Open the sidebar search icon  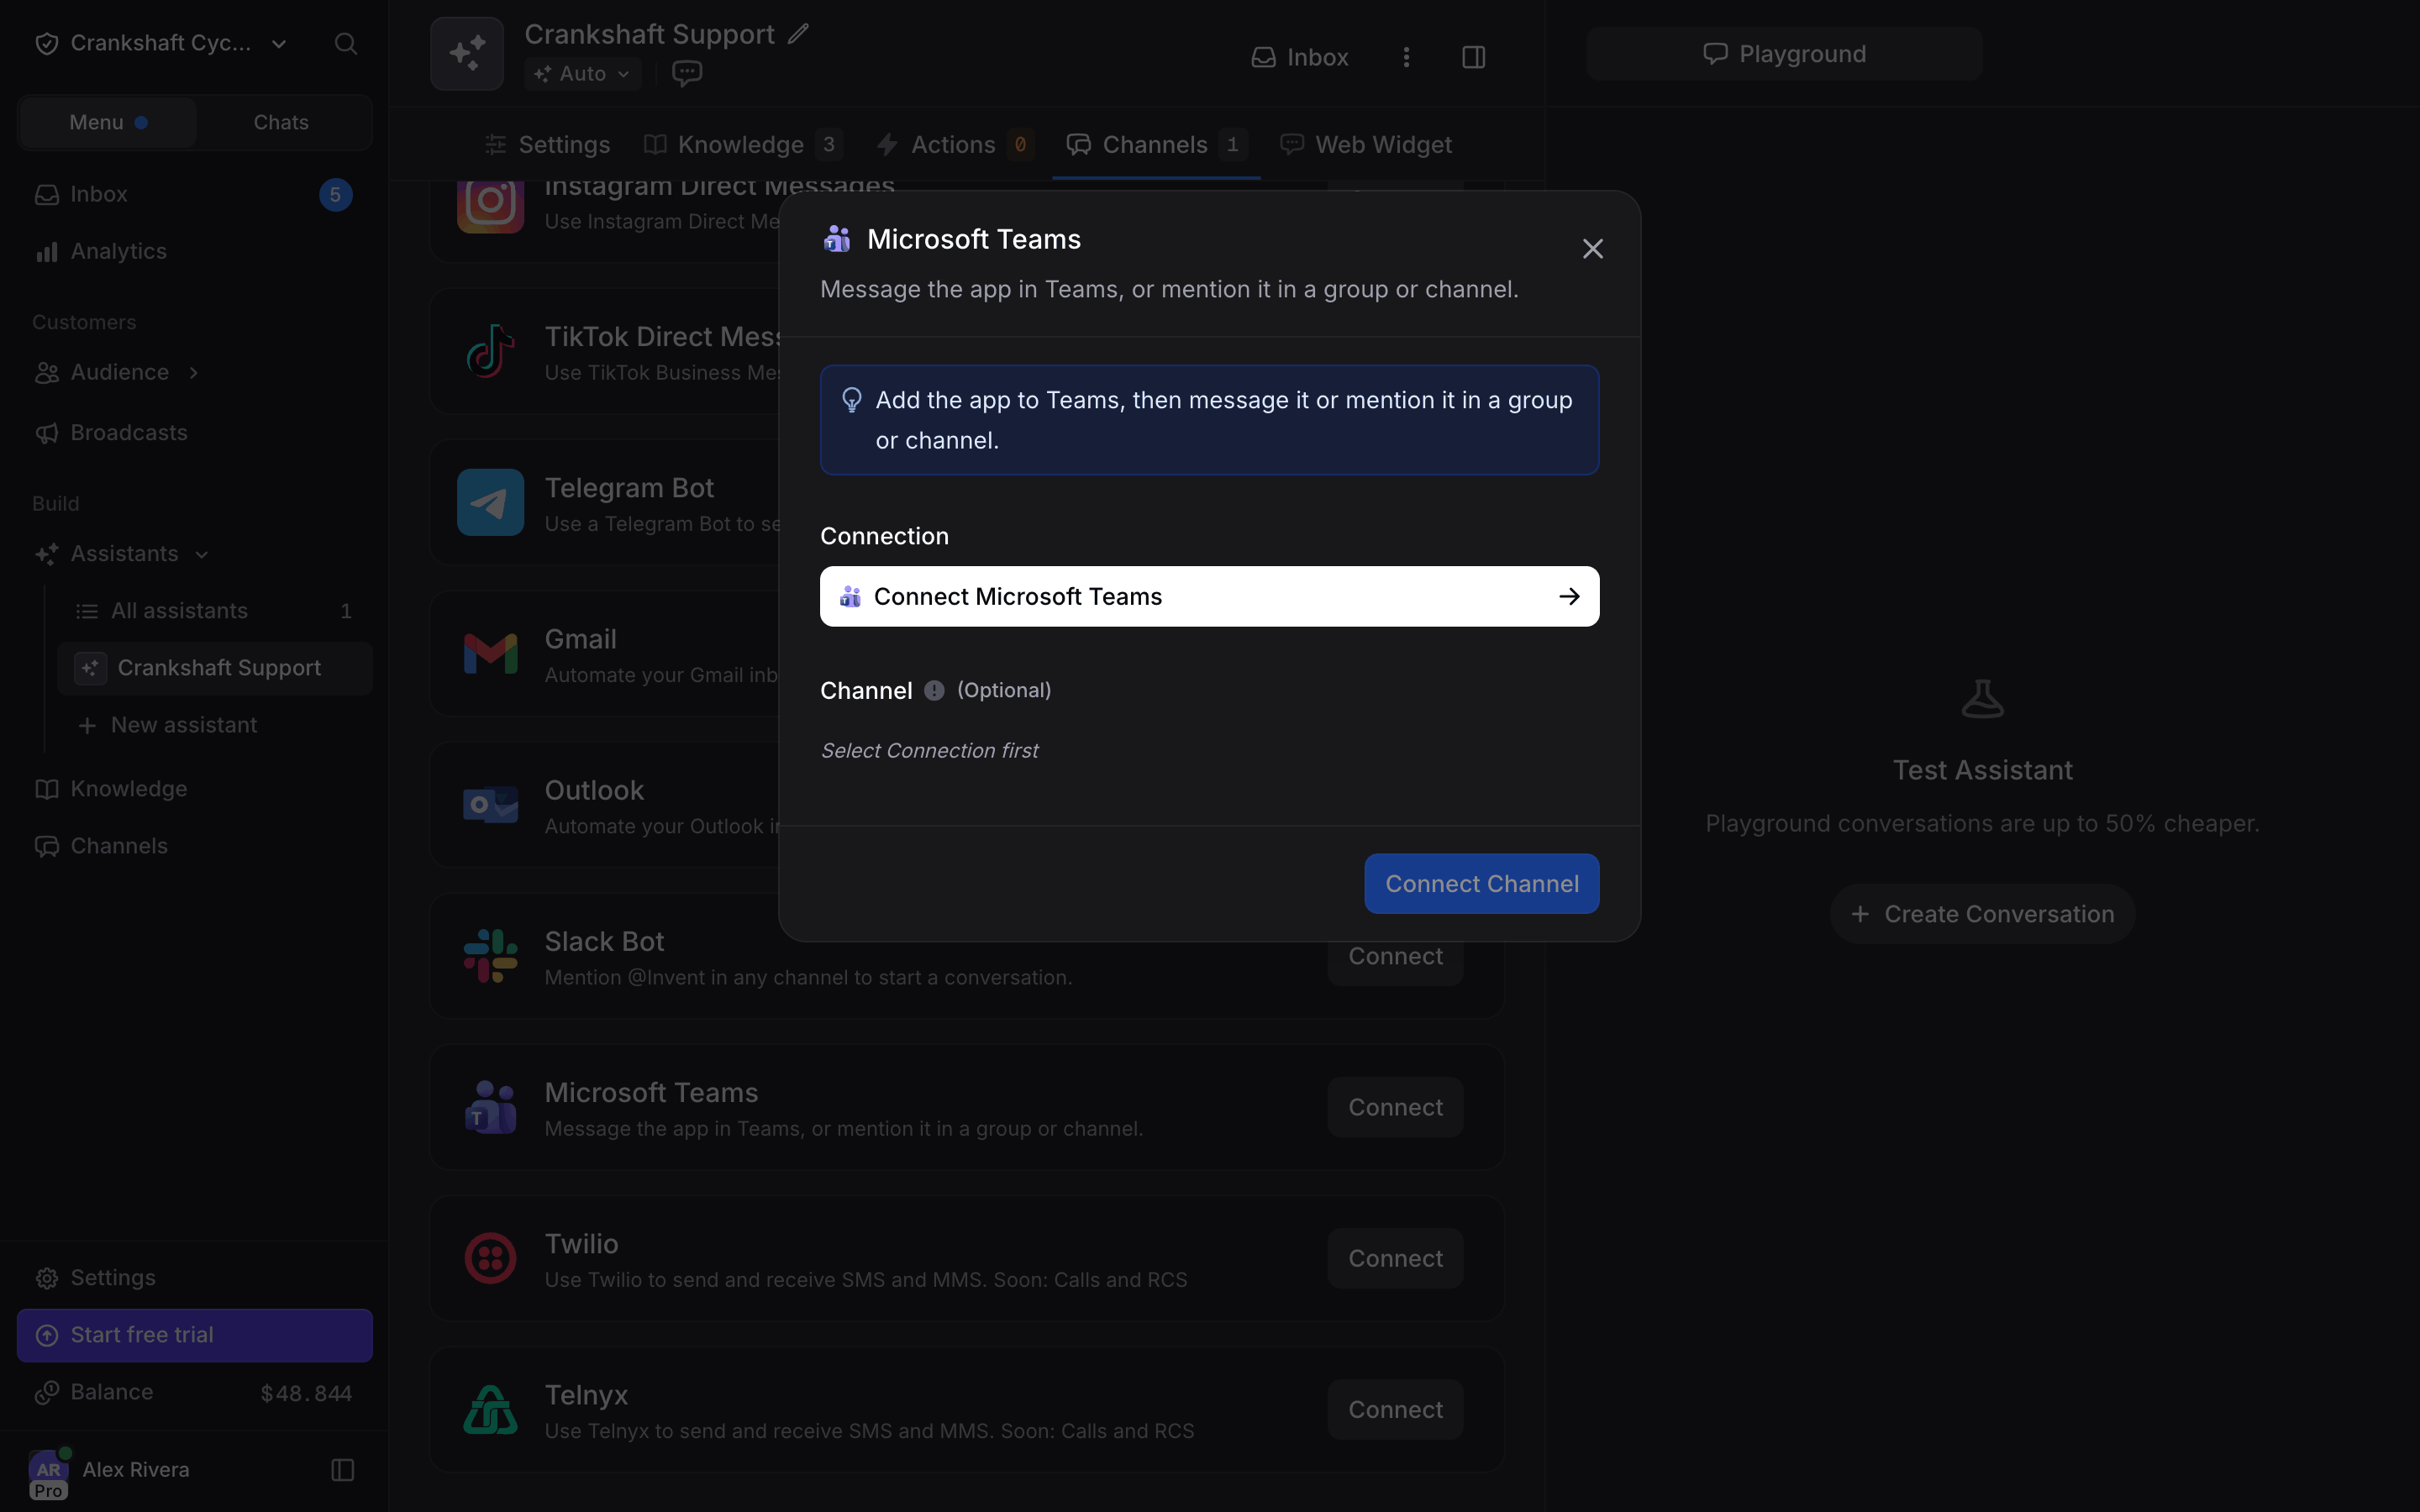pyautogui.click(x=345, y=44)
